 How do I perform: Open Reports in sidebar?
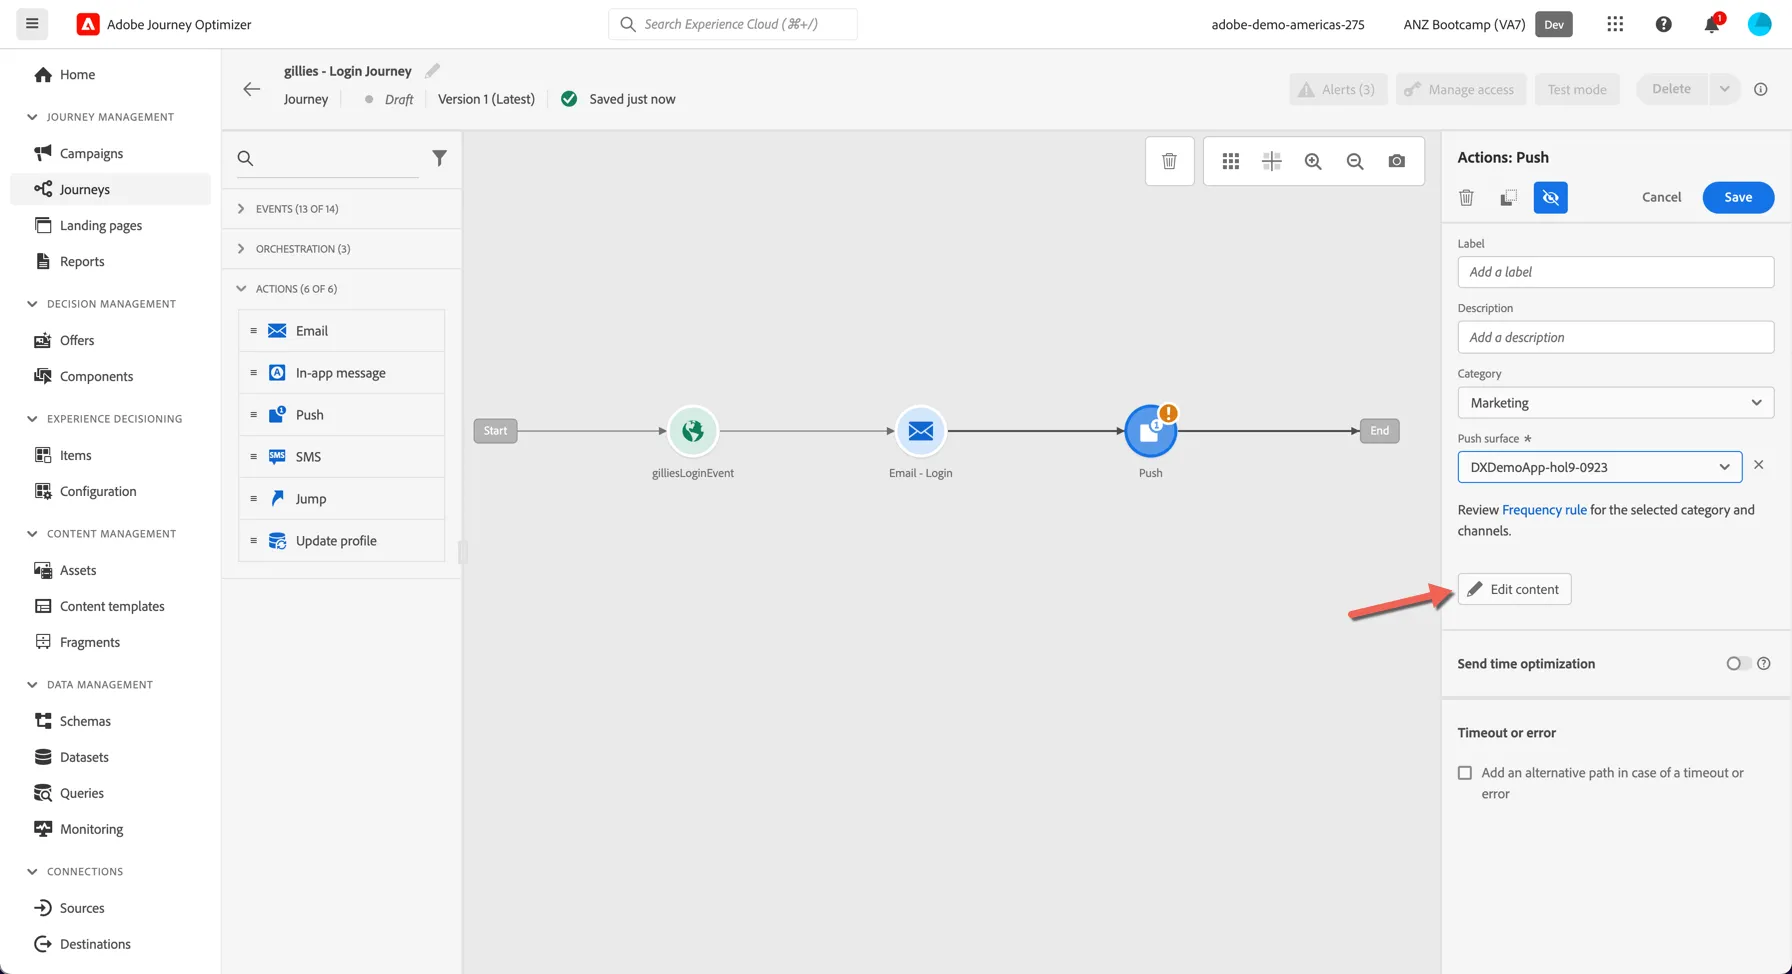pos(110,261)
